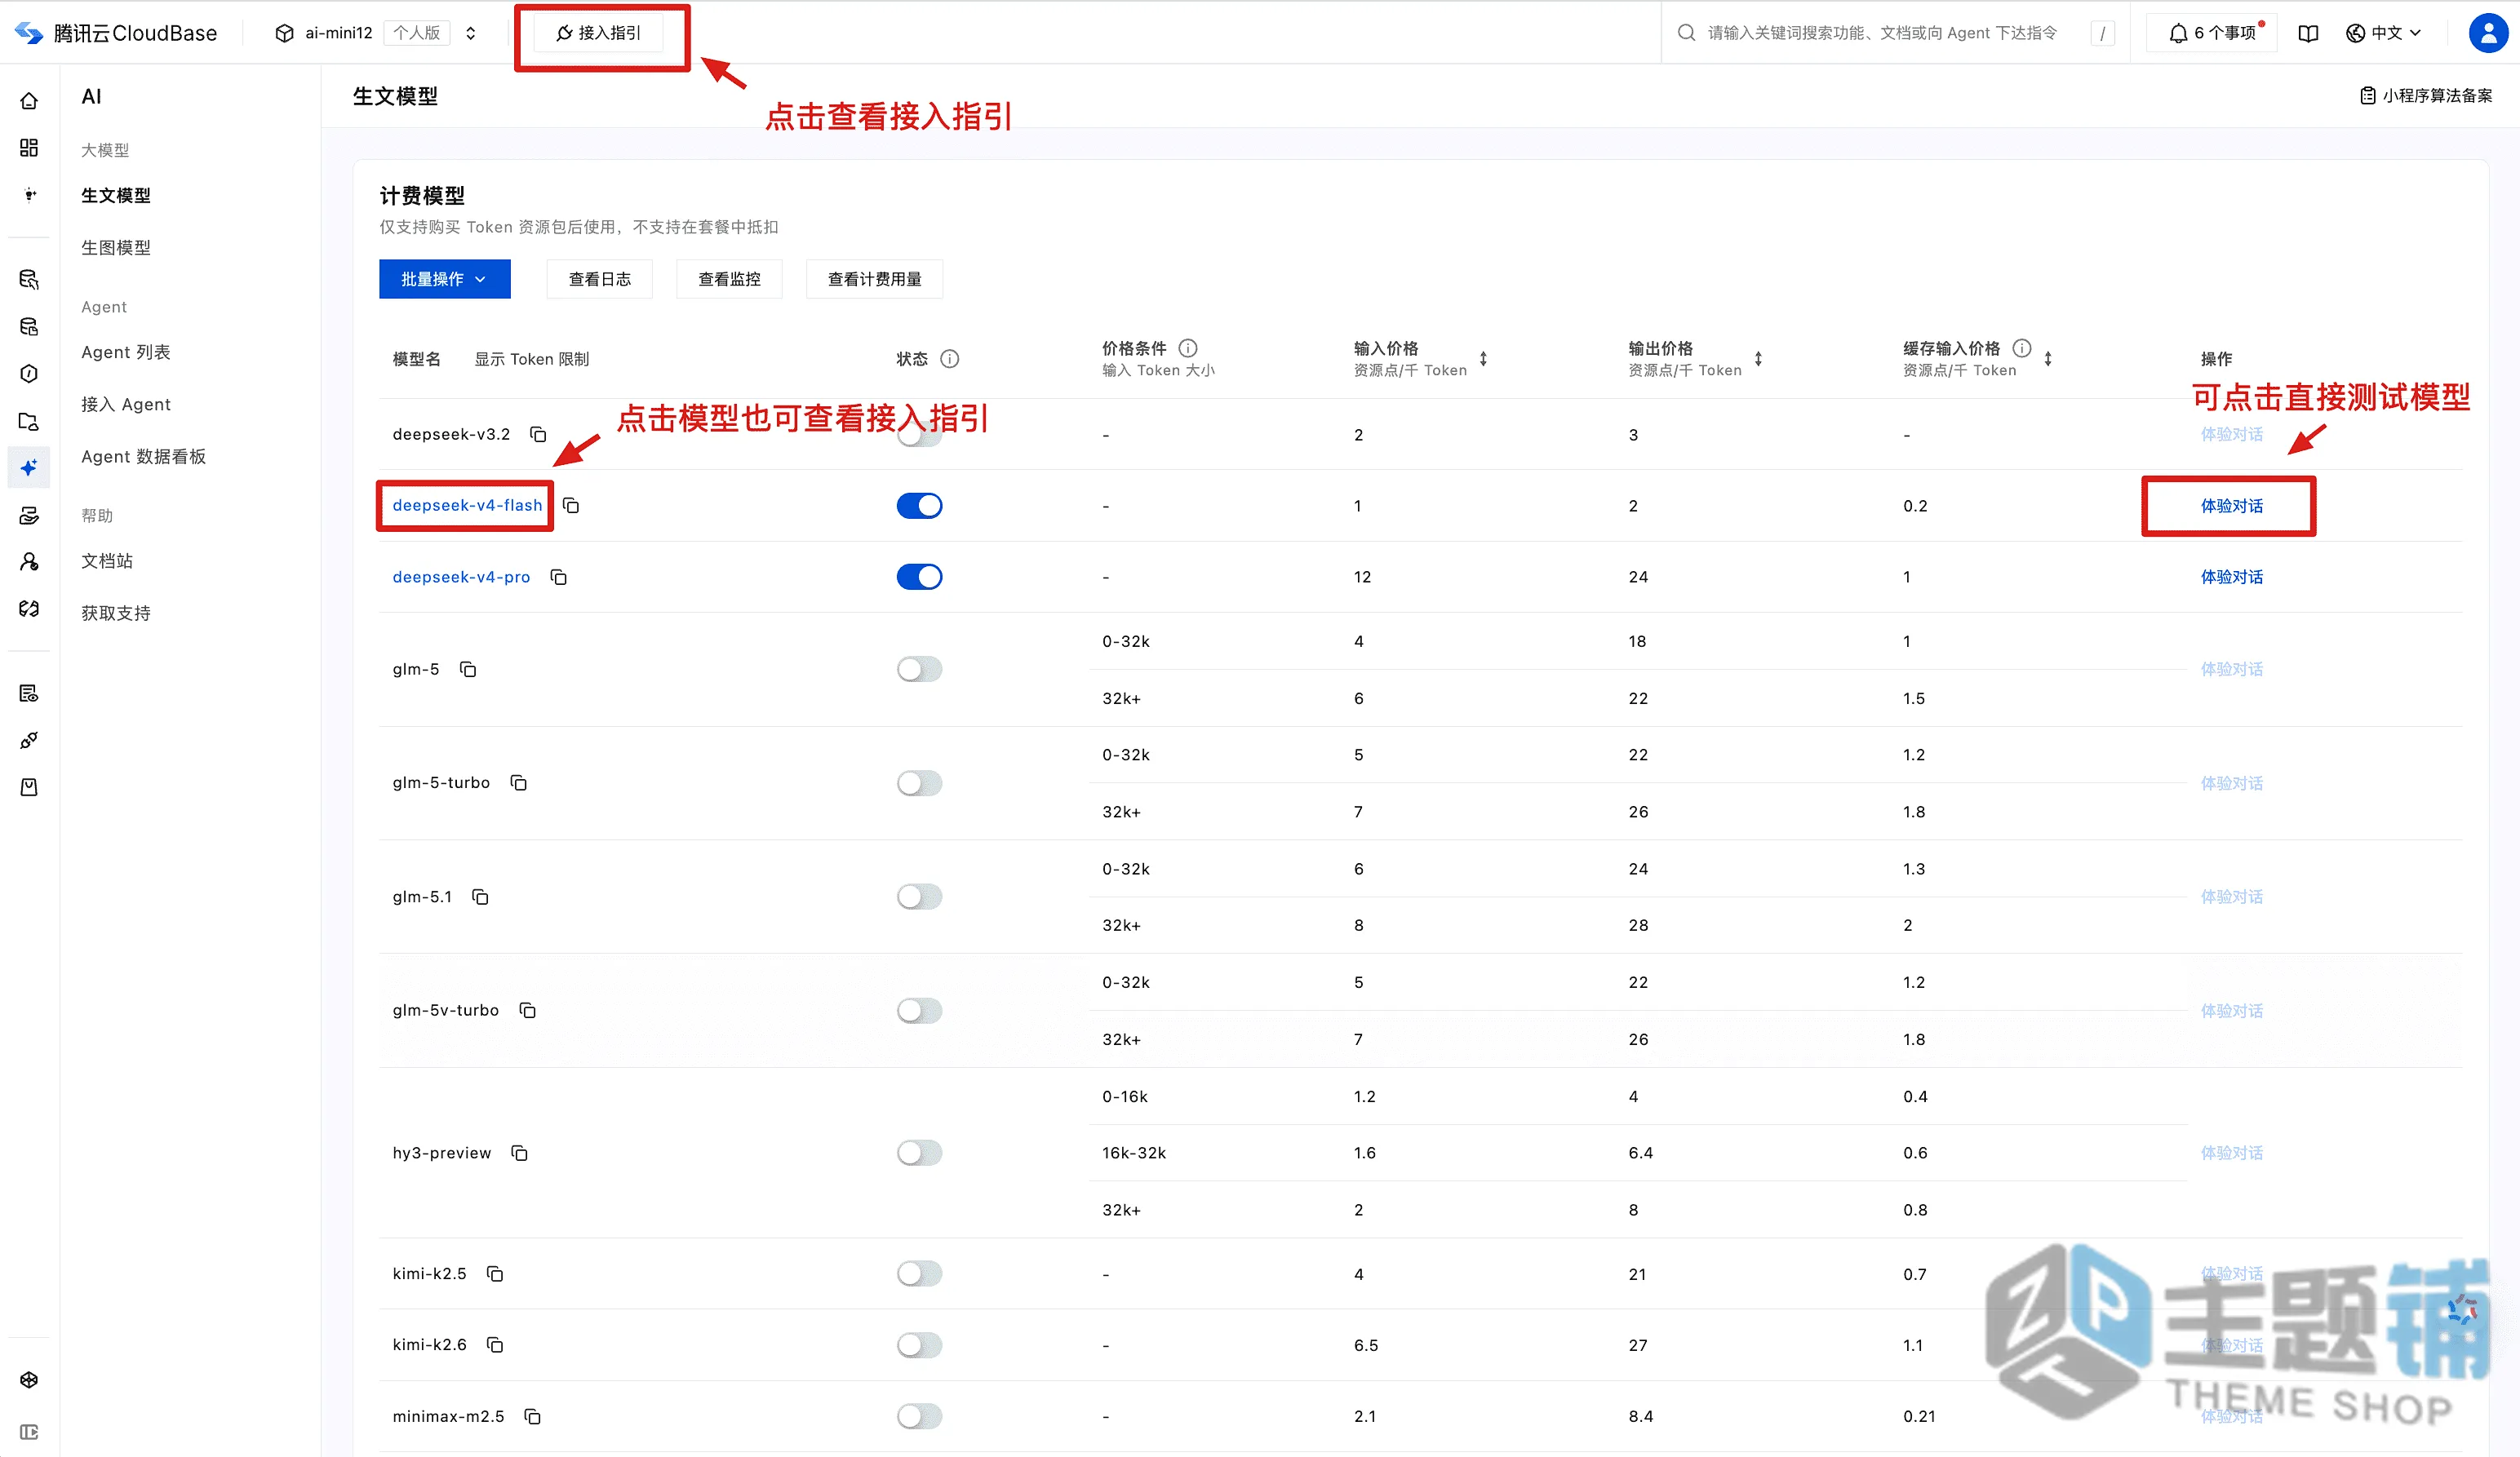Image resolution: width=2520 pixels, height=1457 pixels.
Task: Copy the kimi-k2.6 model name
Action: point(495,1344)
